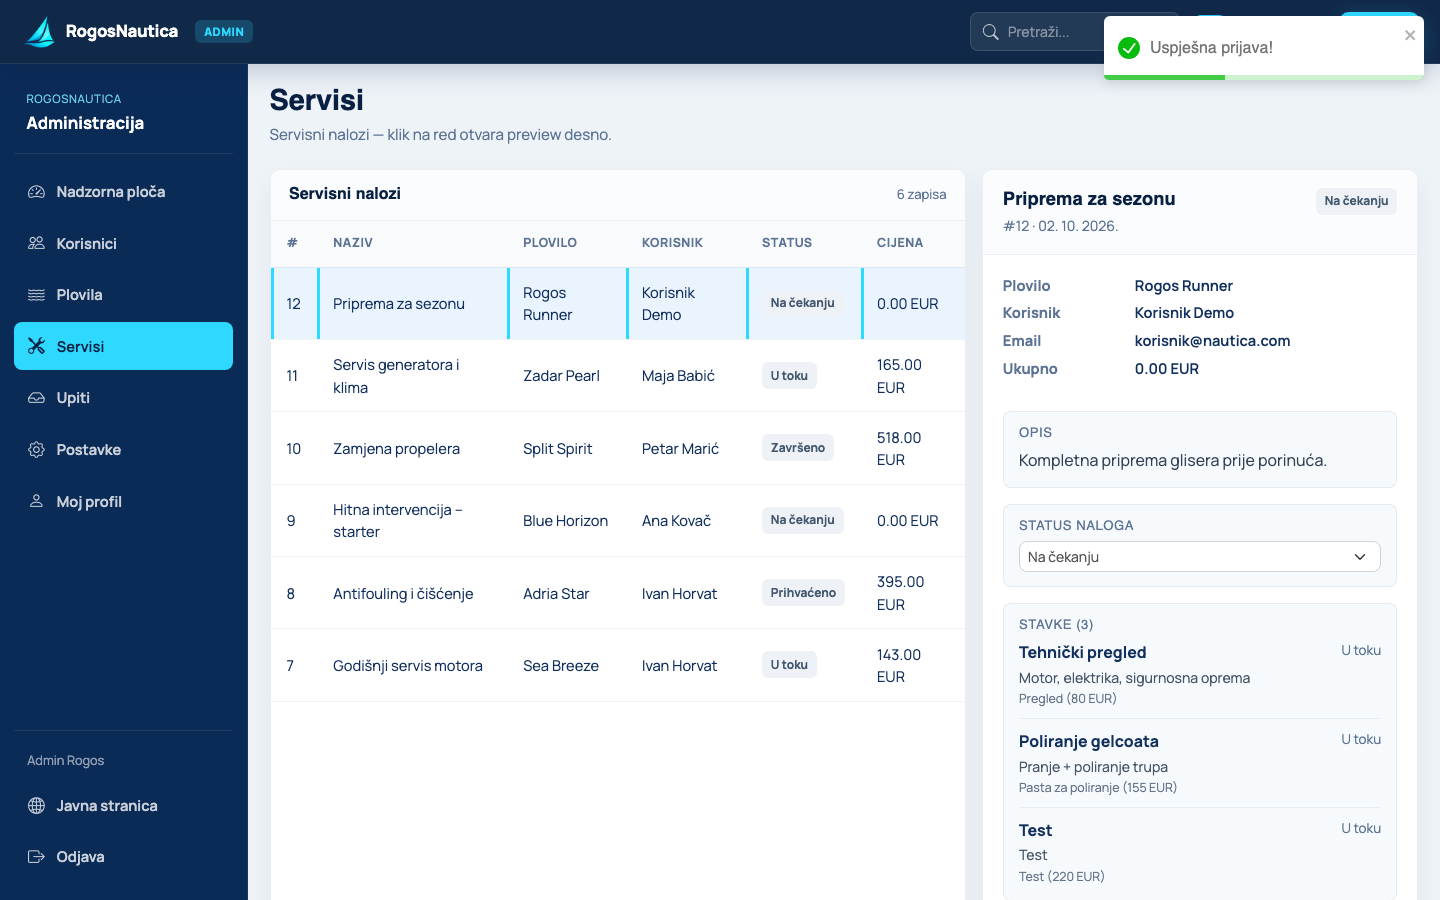
Task: Open the Antifouling i čišćenje order
Action: 618,593
